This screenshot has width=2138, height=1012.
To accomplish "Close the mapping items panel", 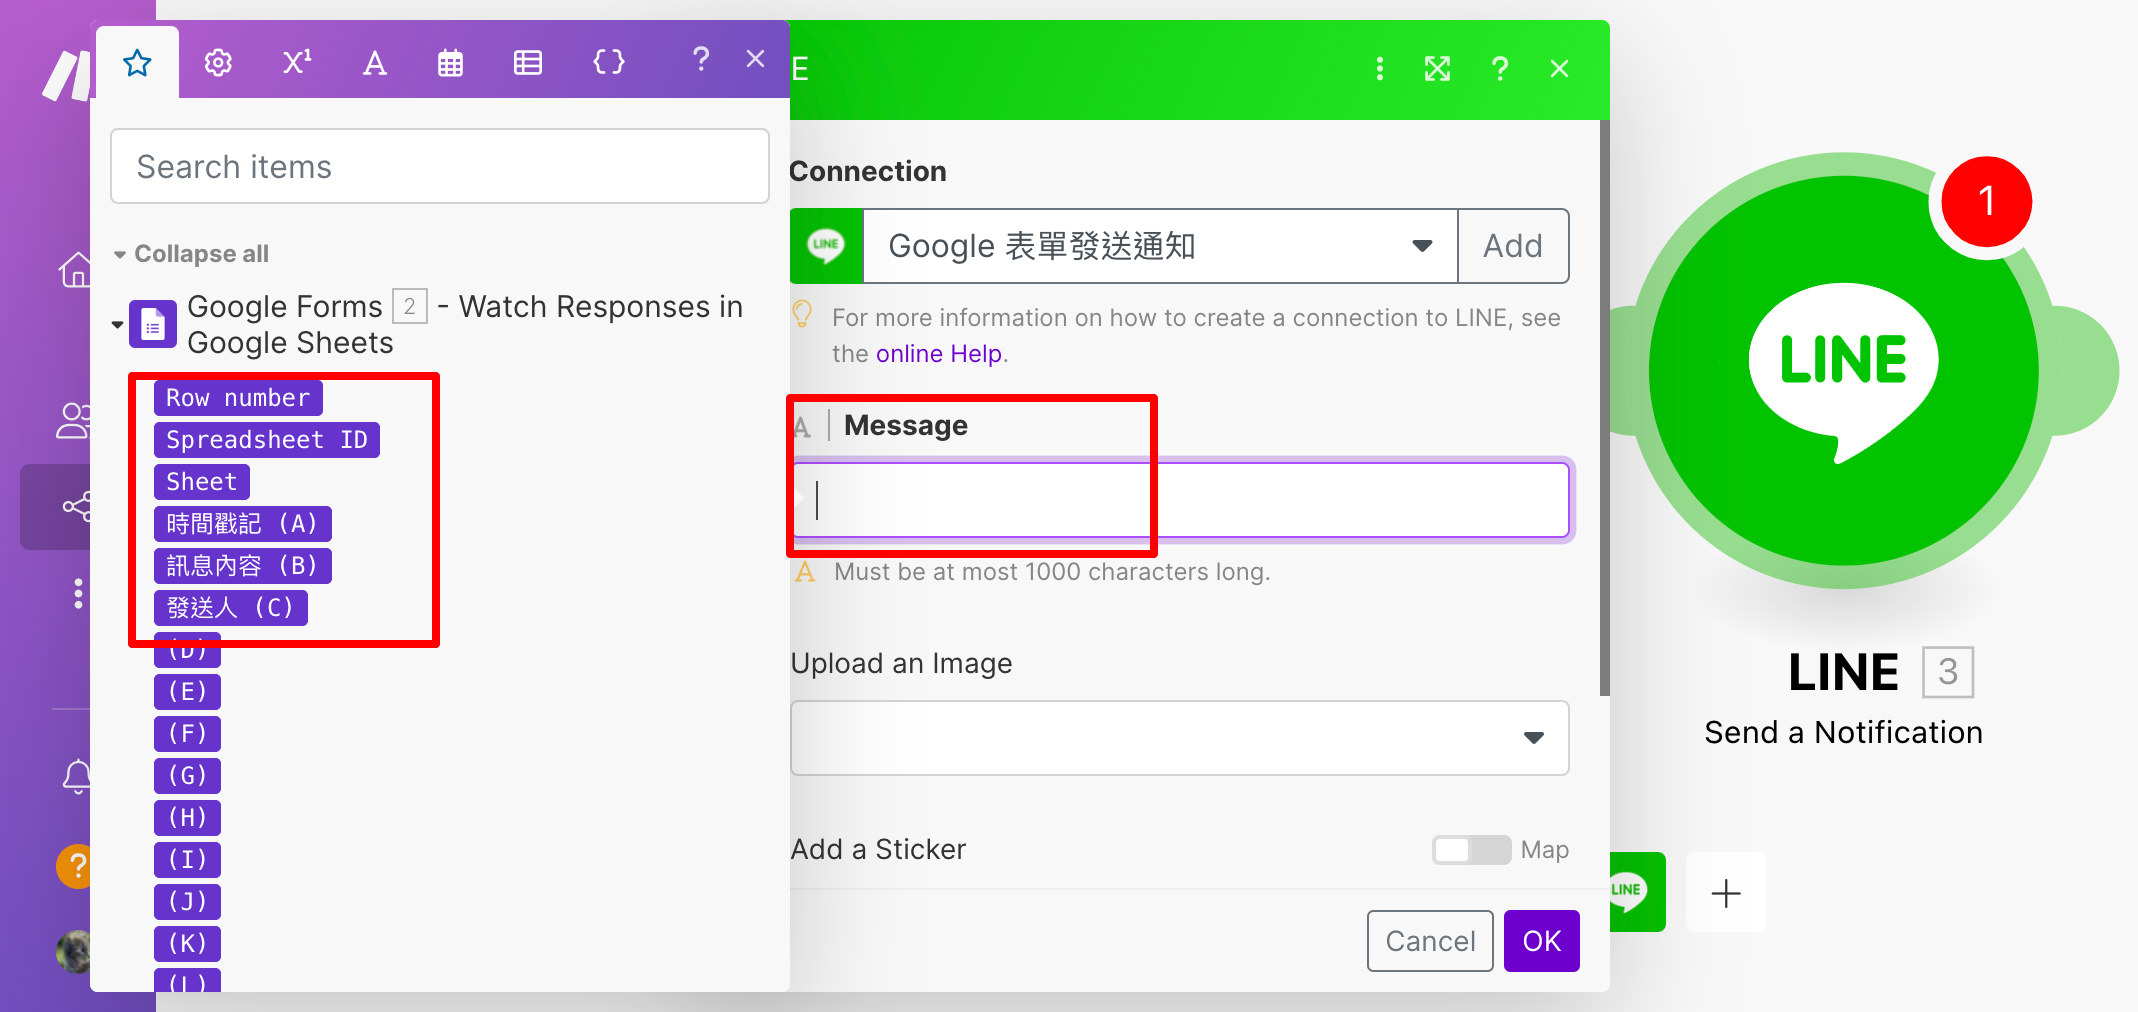I will pyautogui.click(x=756, y=59).
